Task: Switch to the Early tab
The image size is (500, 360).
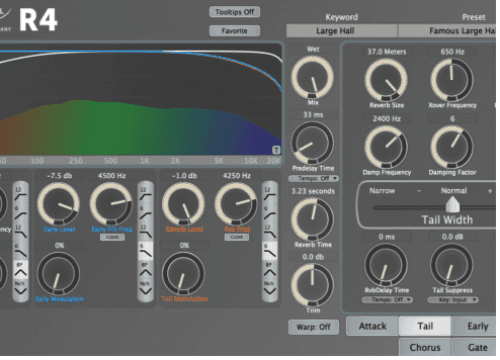Action: point(475,326)
